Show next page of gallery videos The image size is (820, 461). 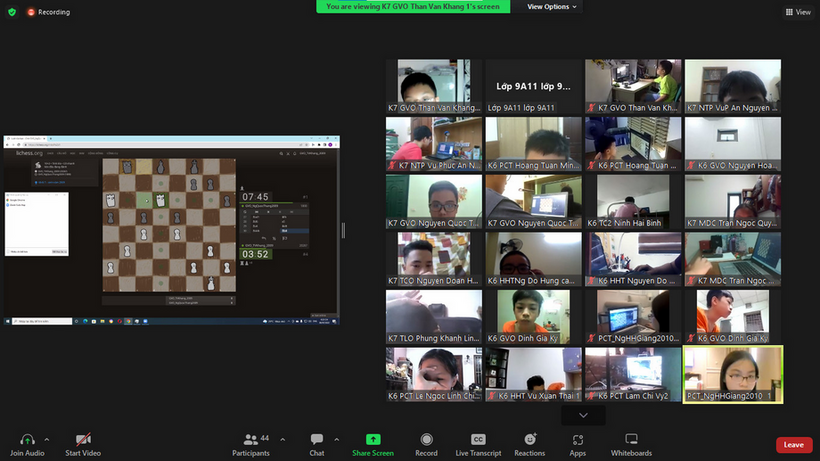point(583,415)
